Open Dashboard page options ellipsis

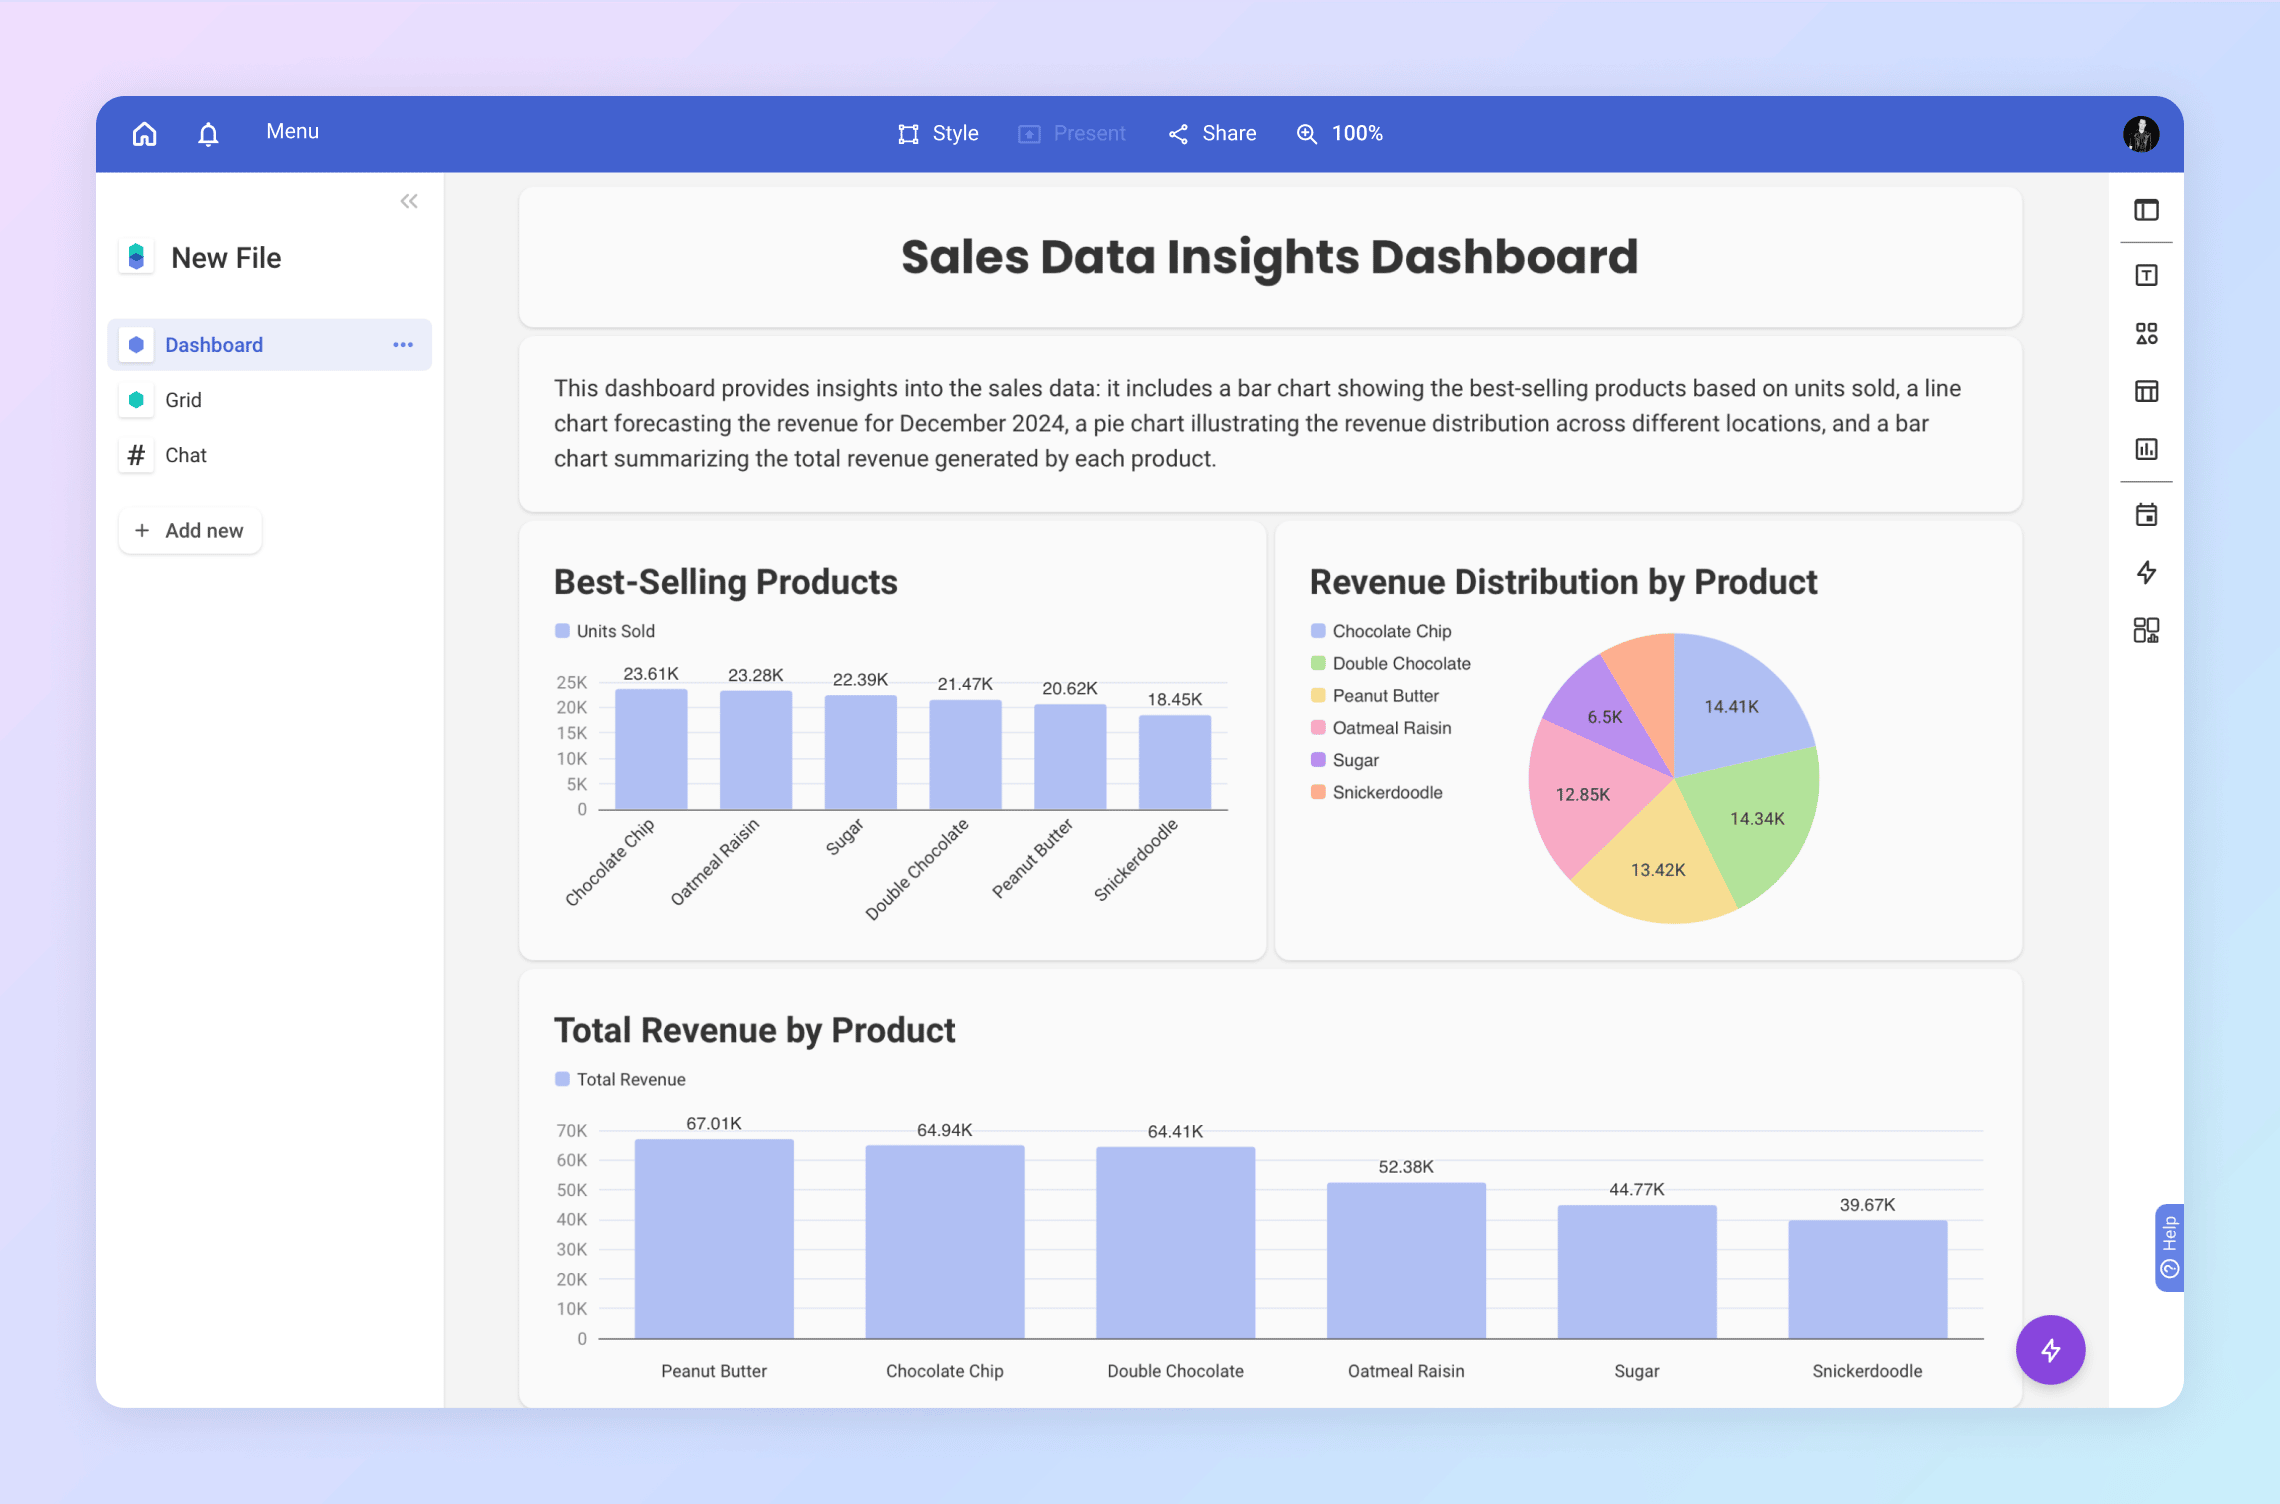(x=403, y=345)
